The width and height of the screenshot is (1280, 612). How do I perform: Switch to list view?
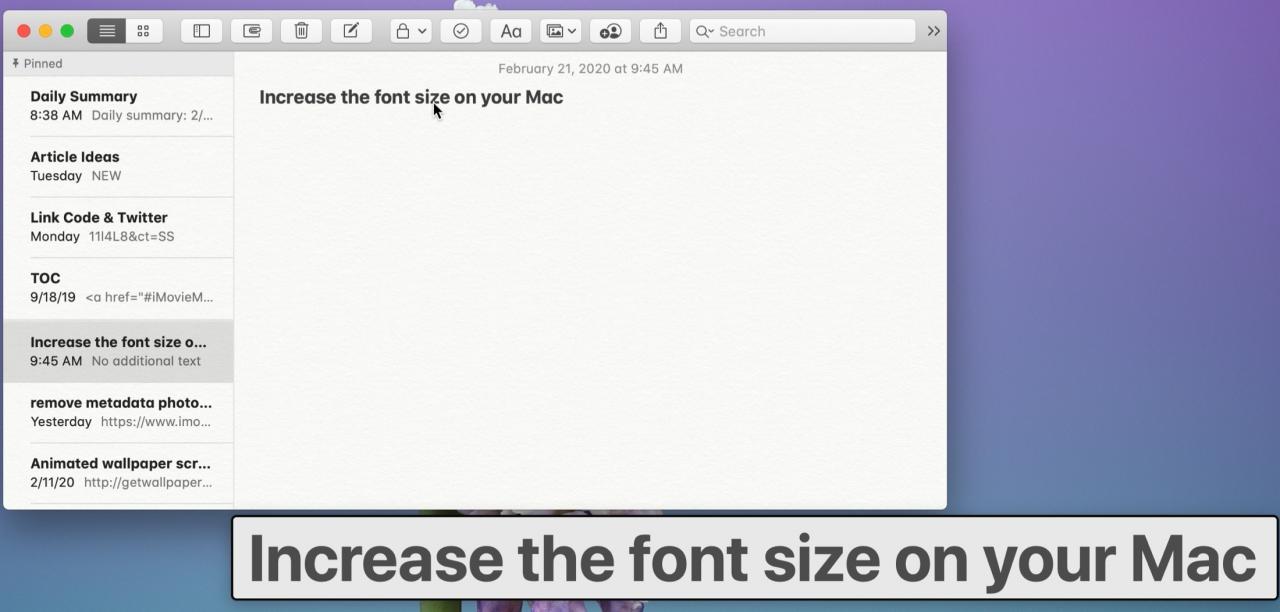pos(107,31)
